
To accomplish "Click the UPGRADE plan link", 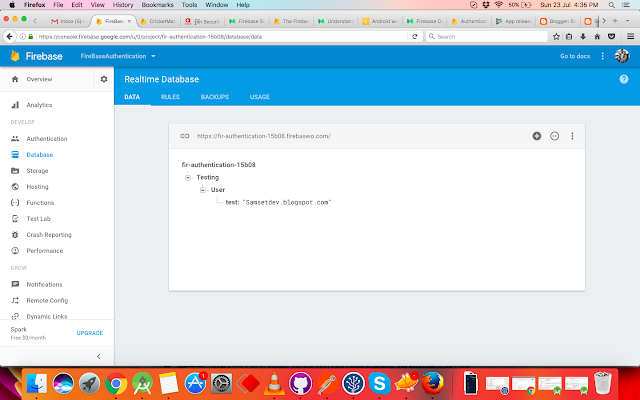I will tap(90, 333).
